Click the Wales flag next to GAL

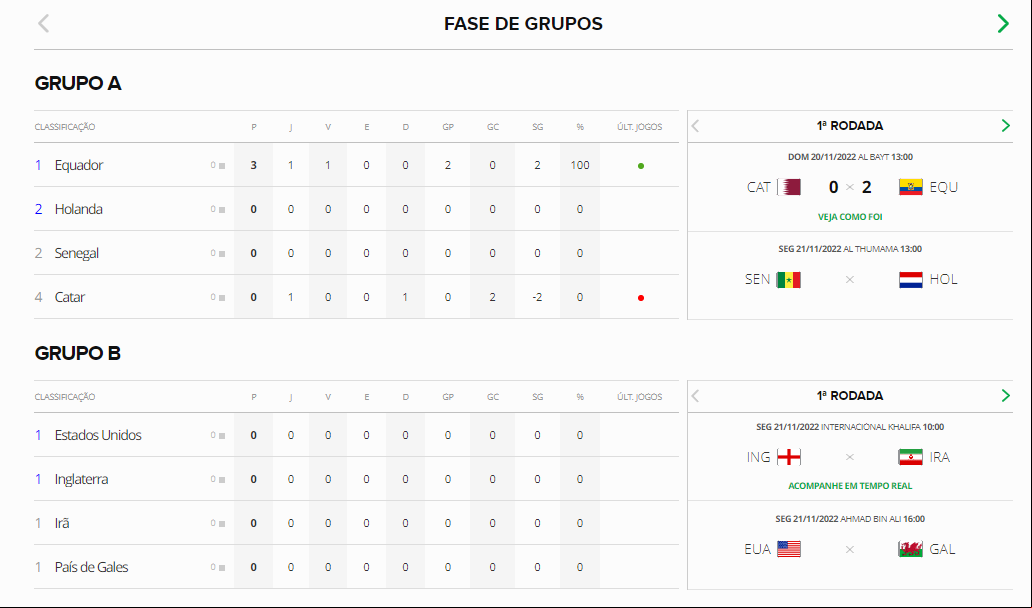[x=910, y=549]
